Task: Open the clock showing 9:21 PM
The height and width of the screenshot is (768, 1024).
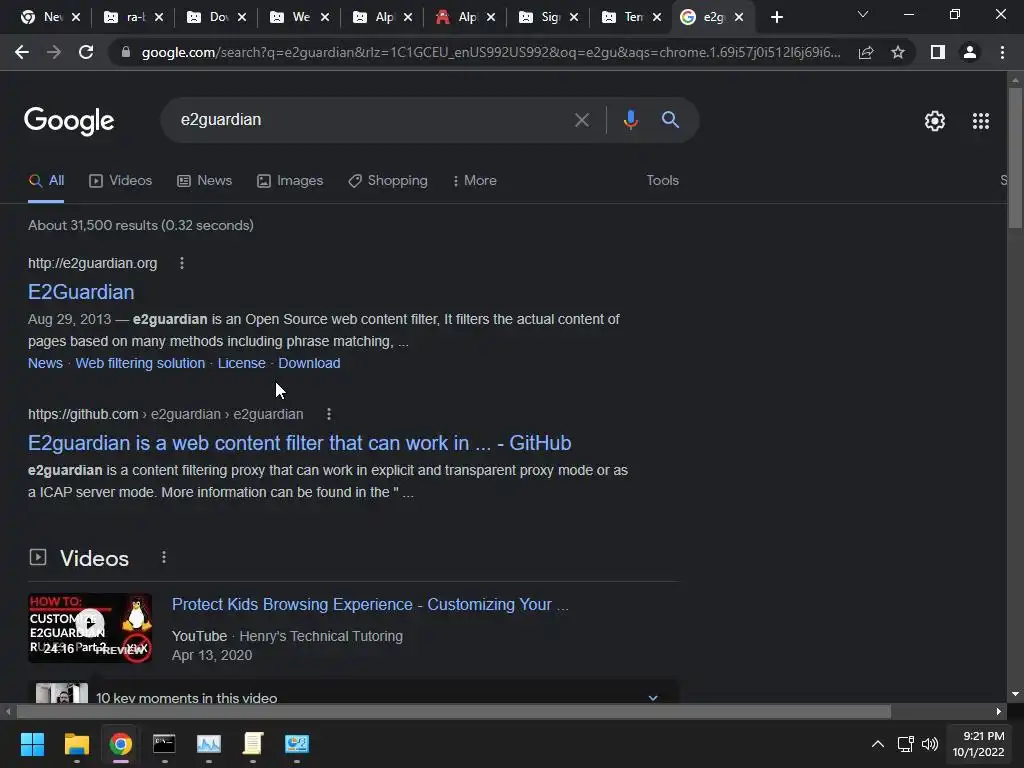Action: coord(978,744)
